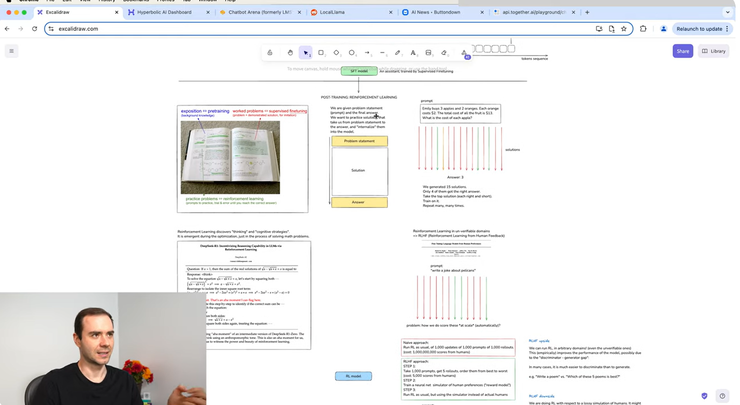Image resolution: width=740 pixels, height=405 pixels.
Task: Click the excalidraw.com address bar
Action: click(300, 29)
